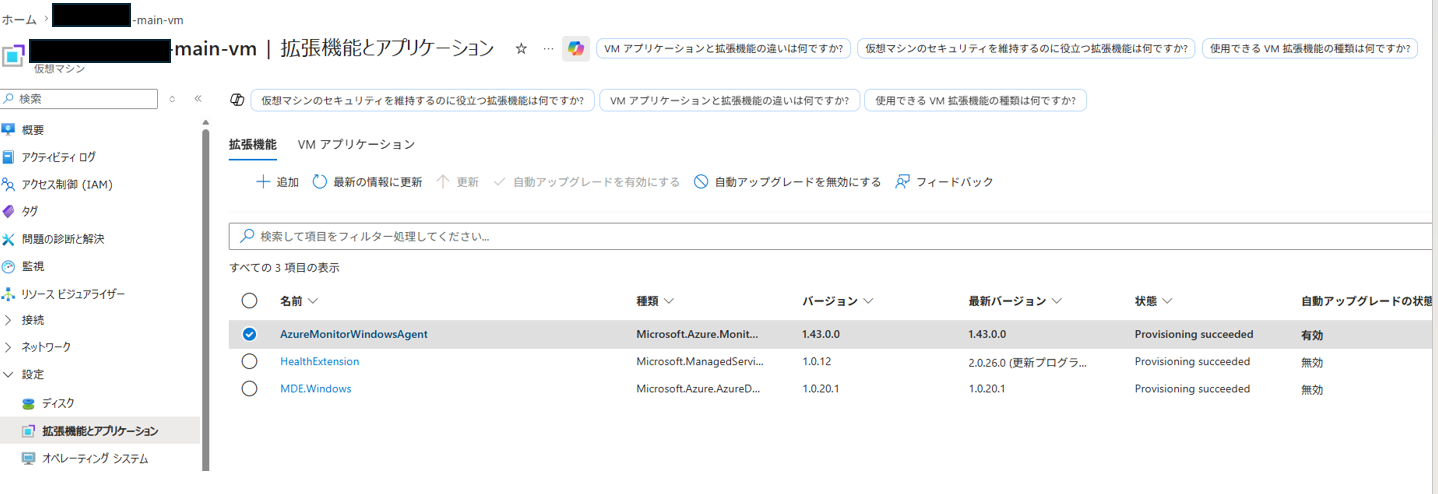Click the sidebar vertical scrollbar
This screenshot has height=494, width=1438.
tap(206, 299)
